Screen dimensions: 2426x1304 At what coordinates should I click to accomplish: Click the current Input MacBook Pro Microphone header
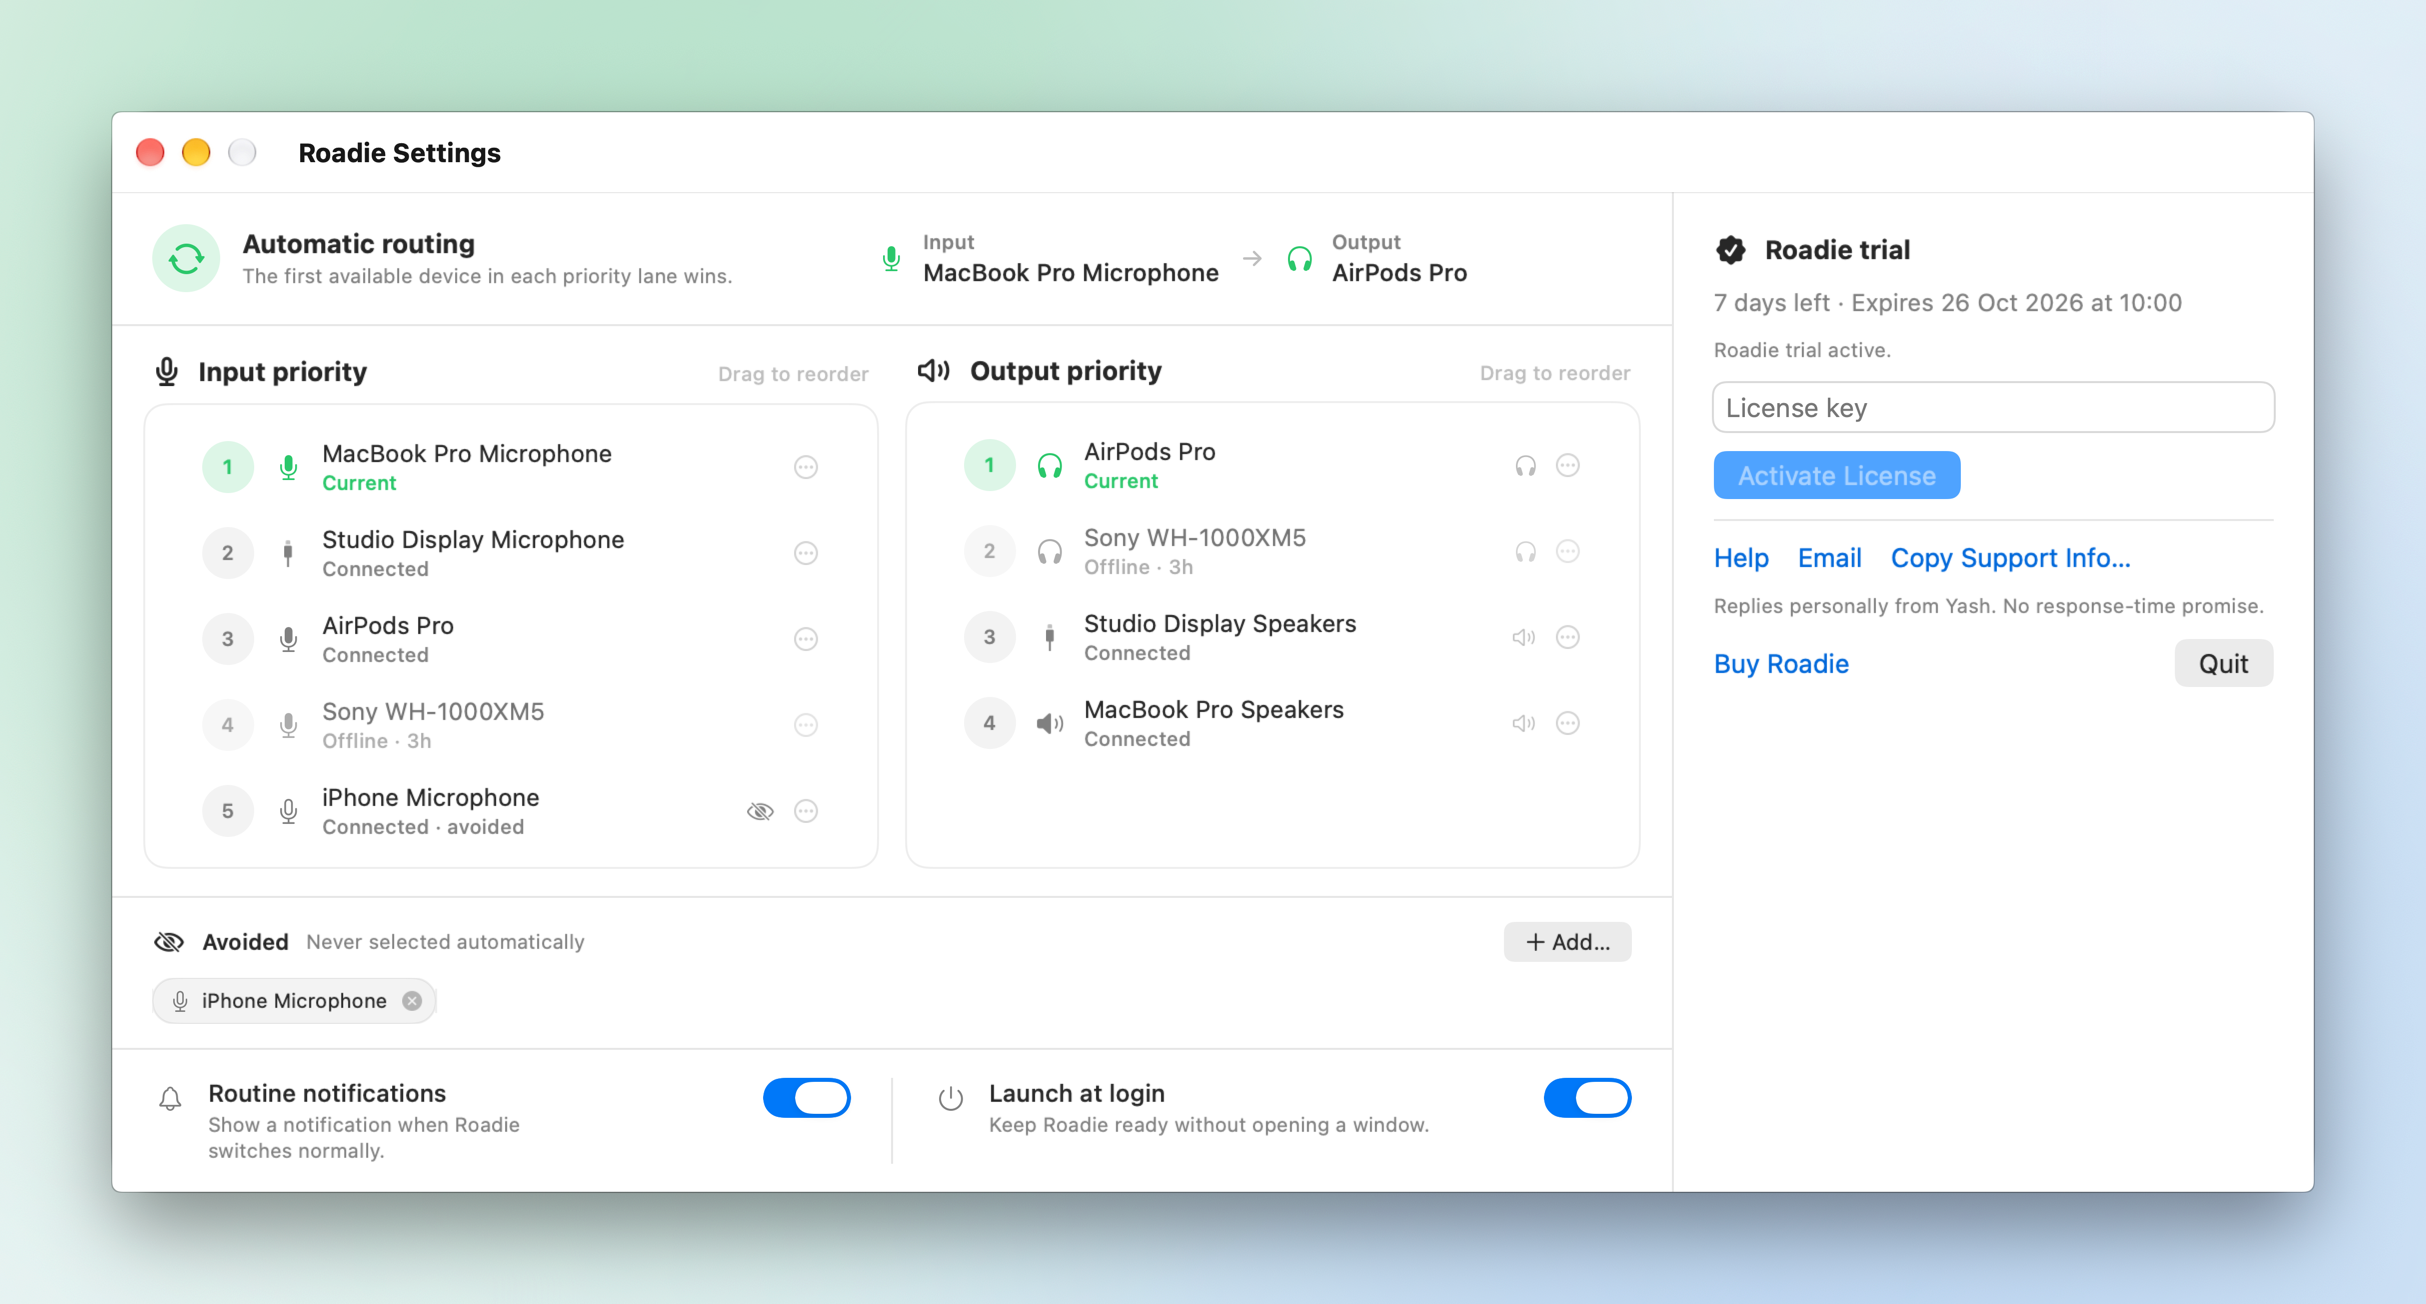point(1050,259)
